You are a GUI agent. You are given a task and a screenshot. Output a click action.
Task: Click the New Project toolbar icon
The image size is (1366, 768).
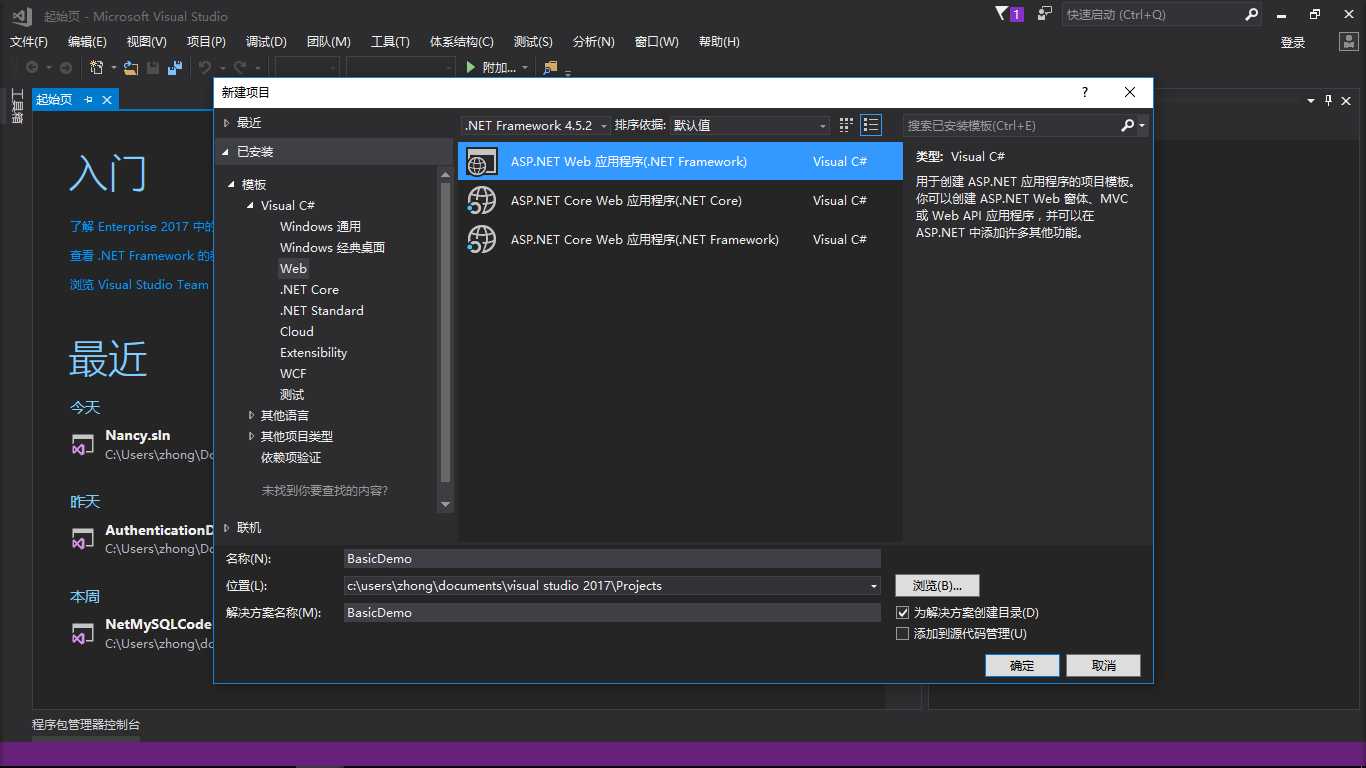[x=97, y=67]
